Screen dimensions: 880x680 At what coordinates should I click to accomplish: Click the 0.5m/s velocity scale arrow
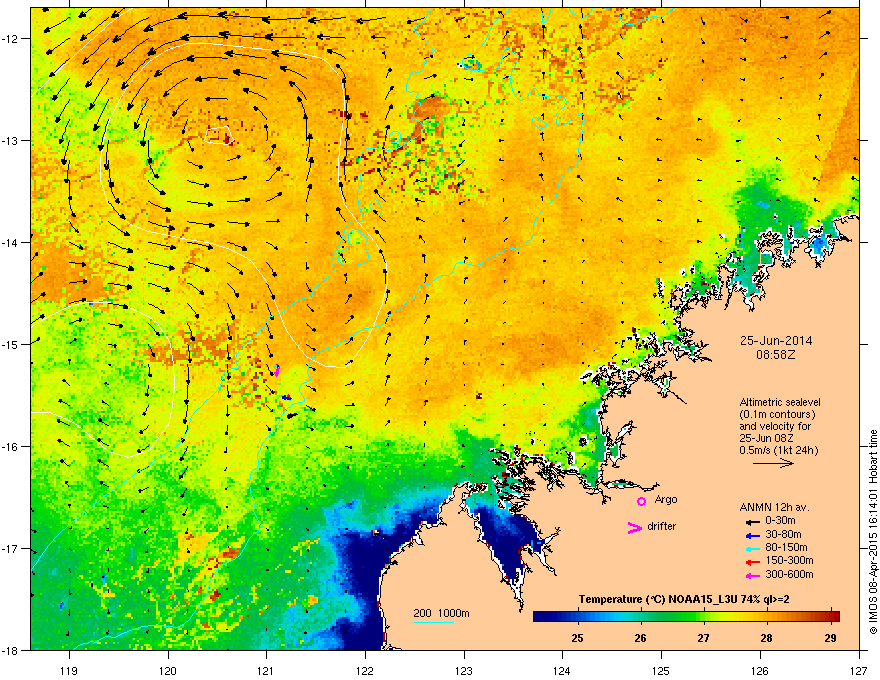click(773, 463)
